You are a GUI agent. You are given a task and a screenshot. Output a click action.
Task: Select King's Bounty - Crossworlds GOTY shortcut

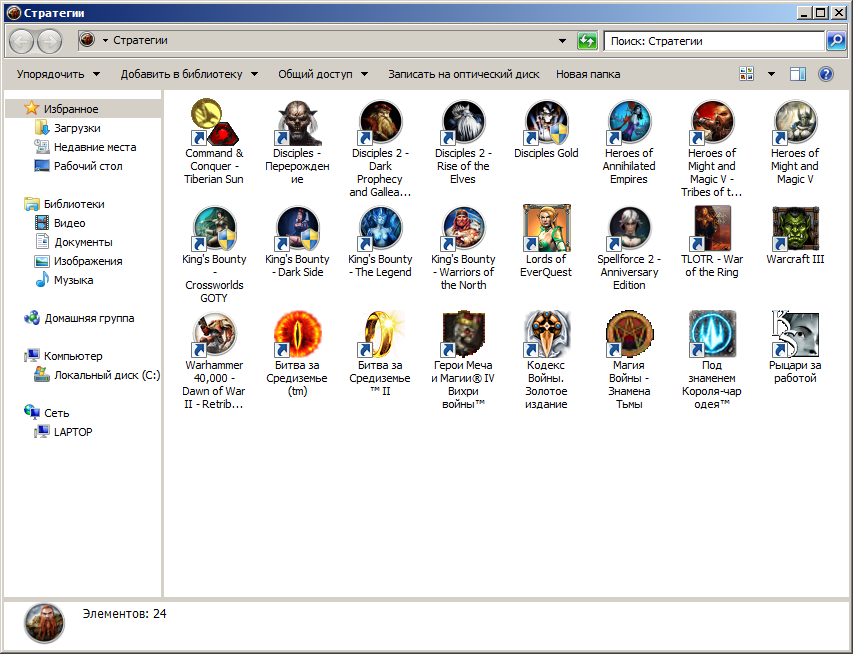click(214, 229)
